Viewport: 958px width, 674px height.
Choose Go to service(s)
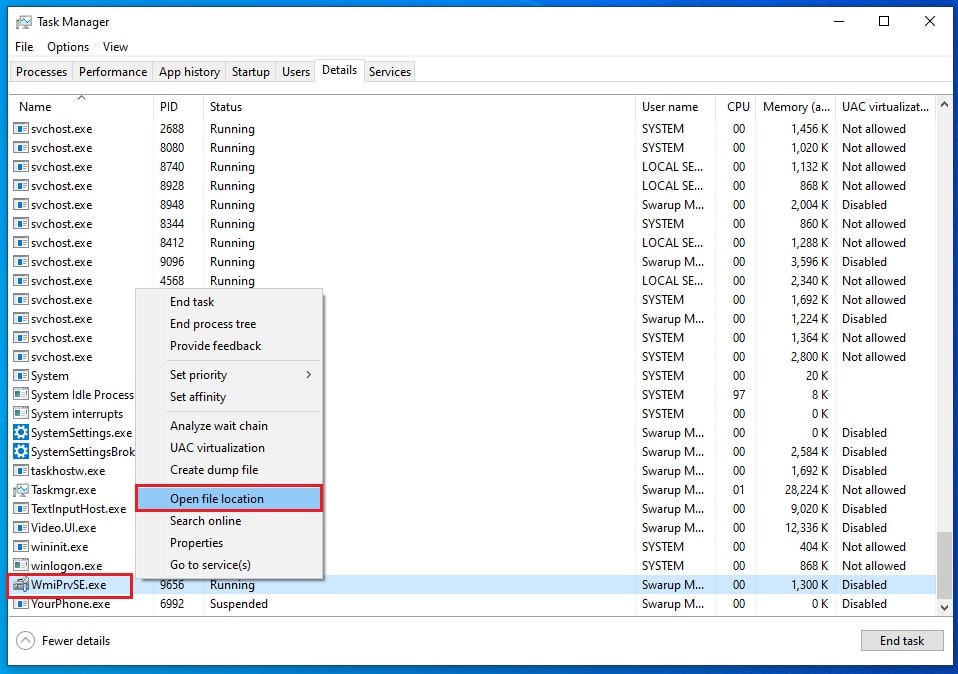(229, 565)
